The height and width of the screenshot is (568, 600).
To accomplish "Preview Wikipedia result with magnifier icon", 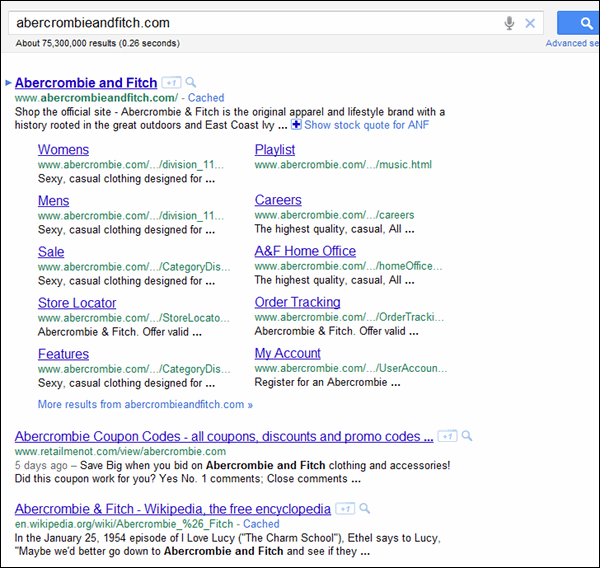I will point(365,508).
